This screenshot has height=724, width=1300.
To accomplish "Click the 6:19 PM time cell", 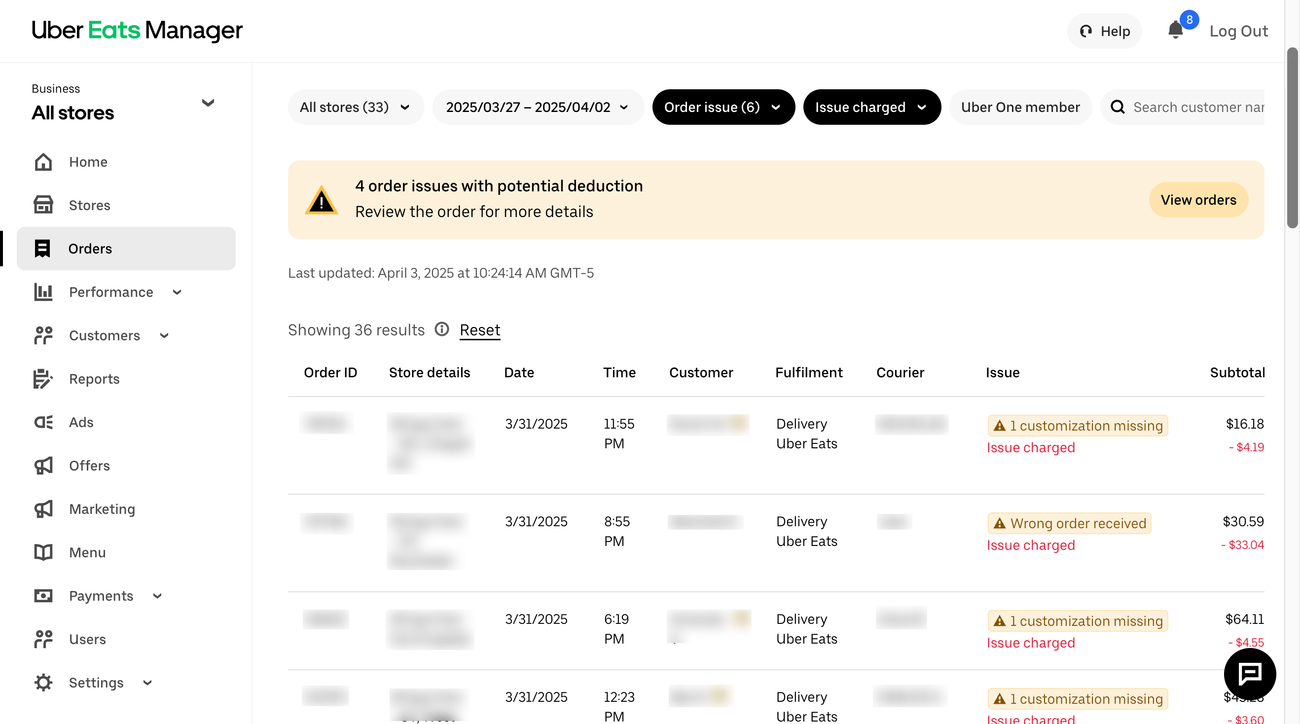I will coord(616,629).
